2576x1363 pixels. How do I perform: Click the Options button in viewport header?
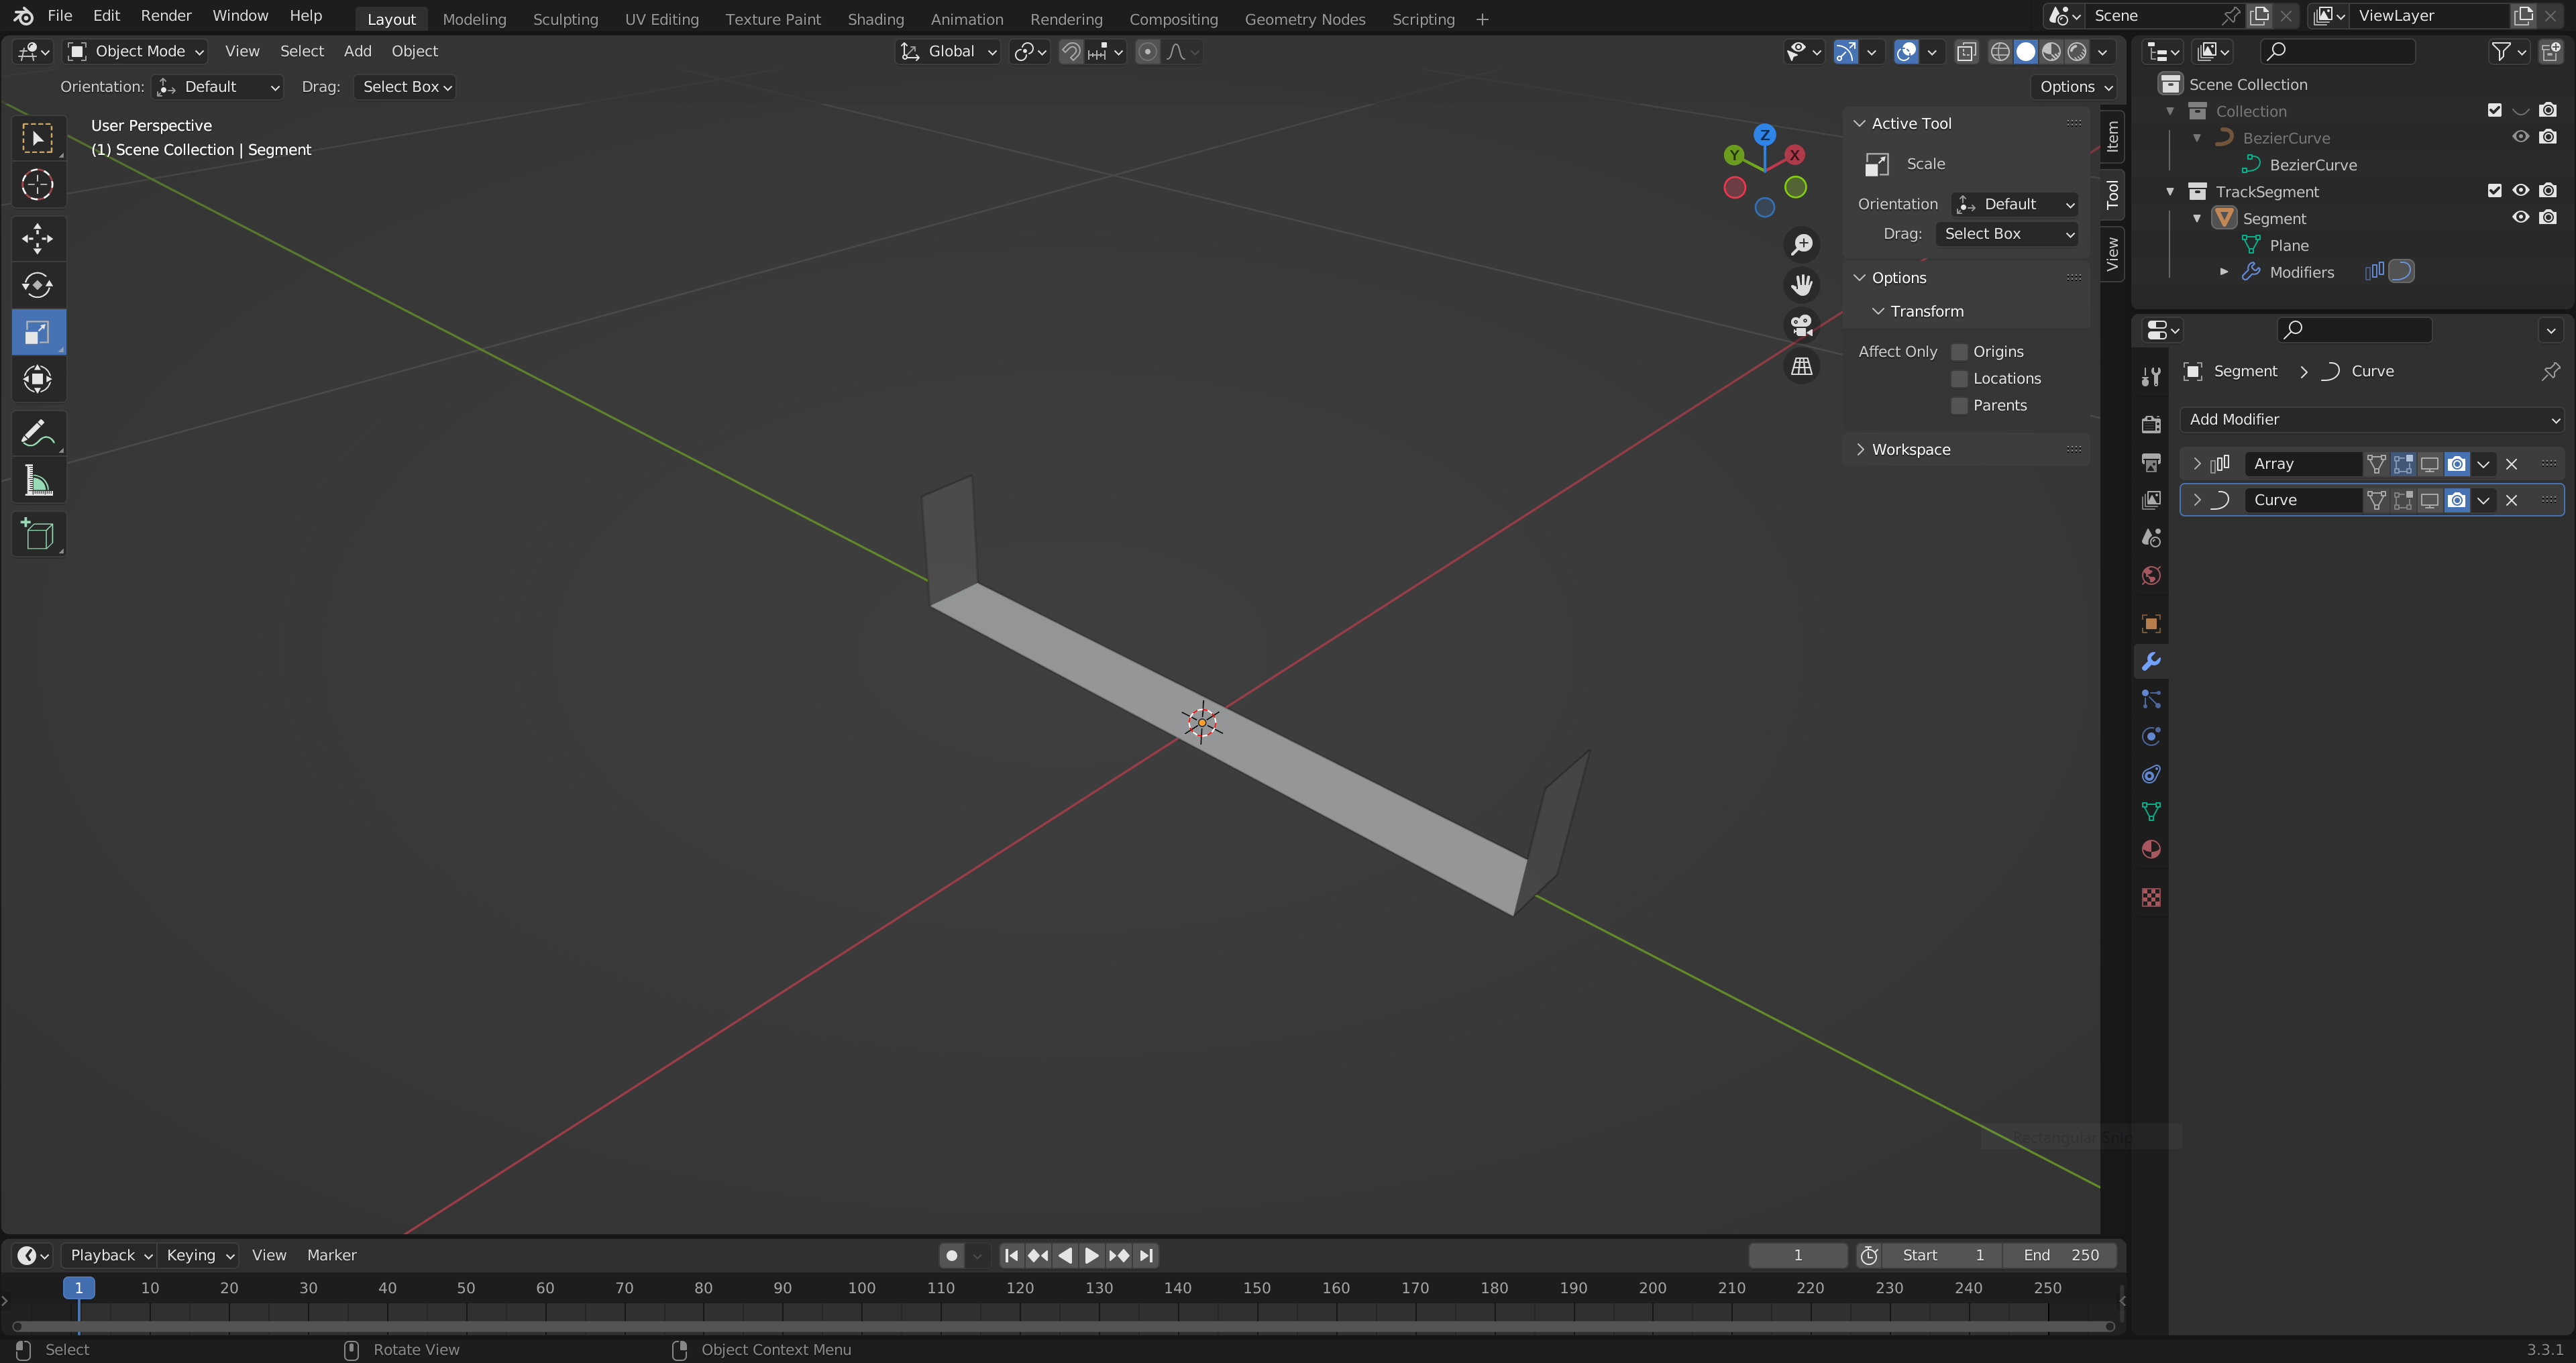point(2076,87)
